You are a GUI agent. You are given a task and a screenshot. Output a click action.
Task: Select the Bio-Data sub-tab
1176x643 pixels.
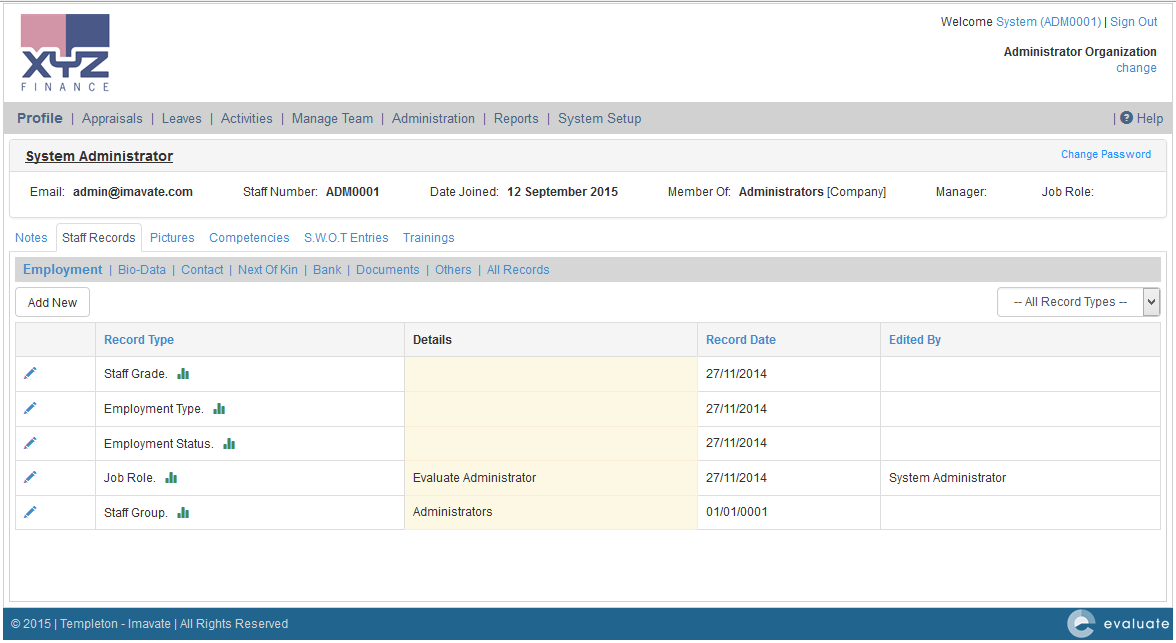(142, 270)
